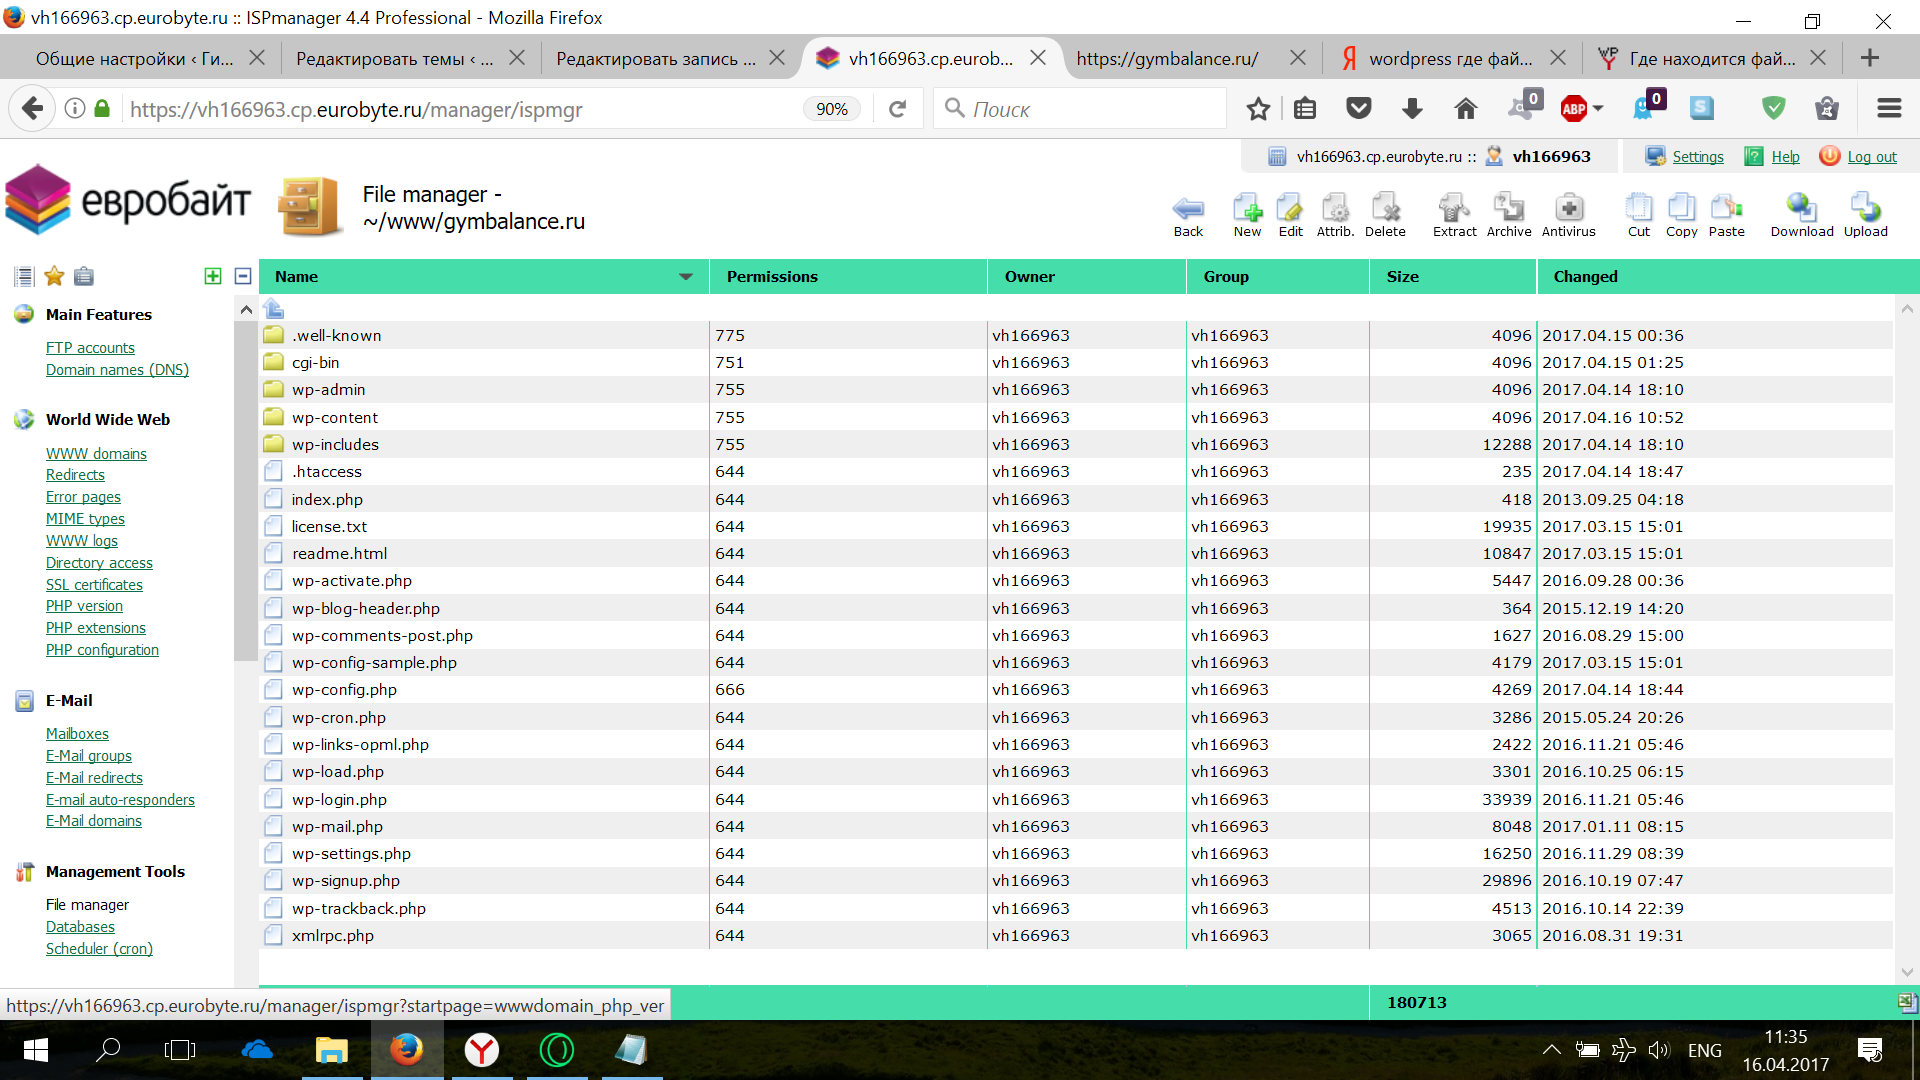
Task: Sort by the Size column header
Action: (1453, 277)
